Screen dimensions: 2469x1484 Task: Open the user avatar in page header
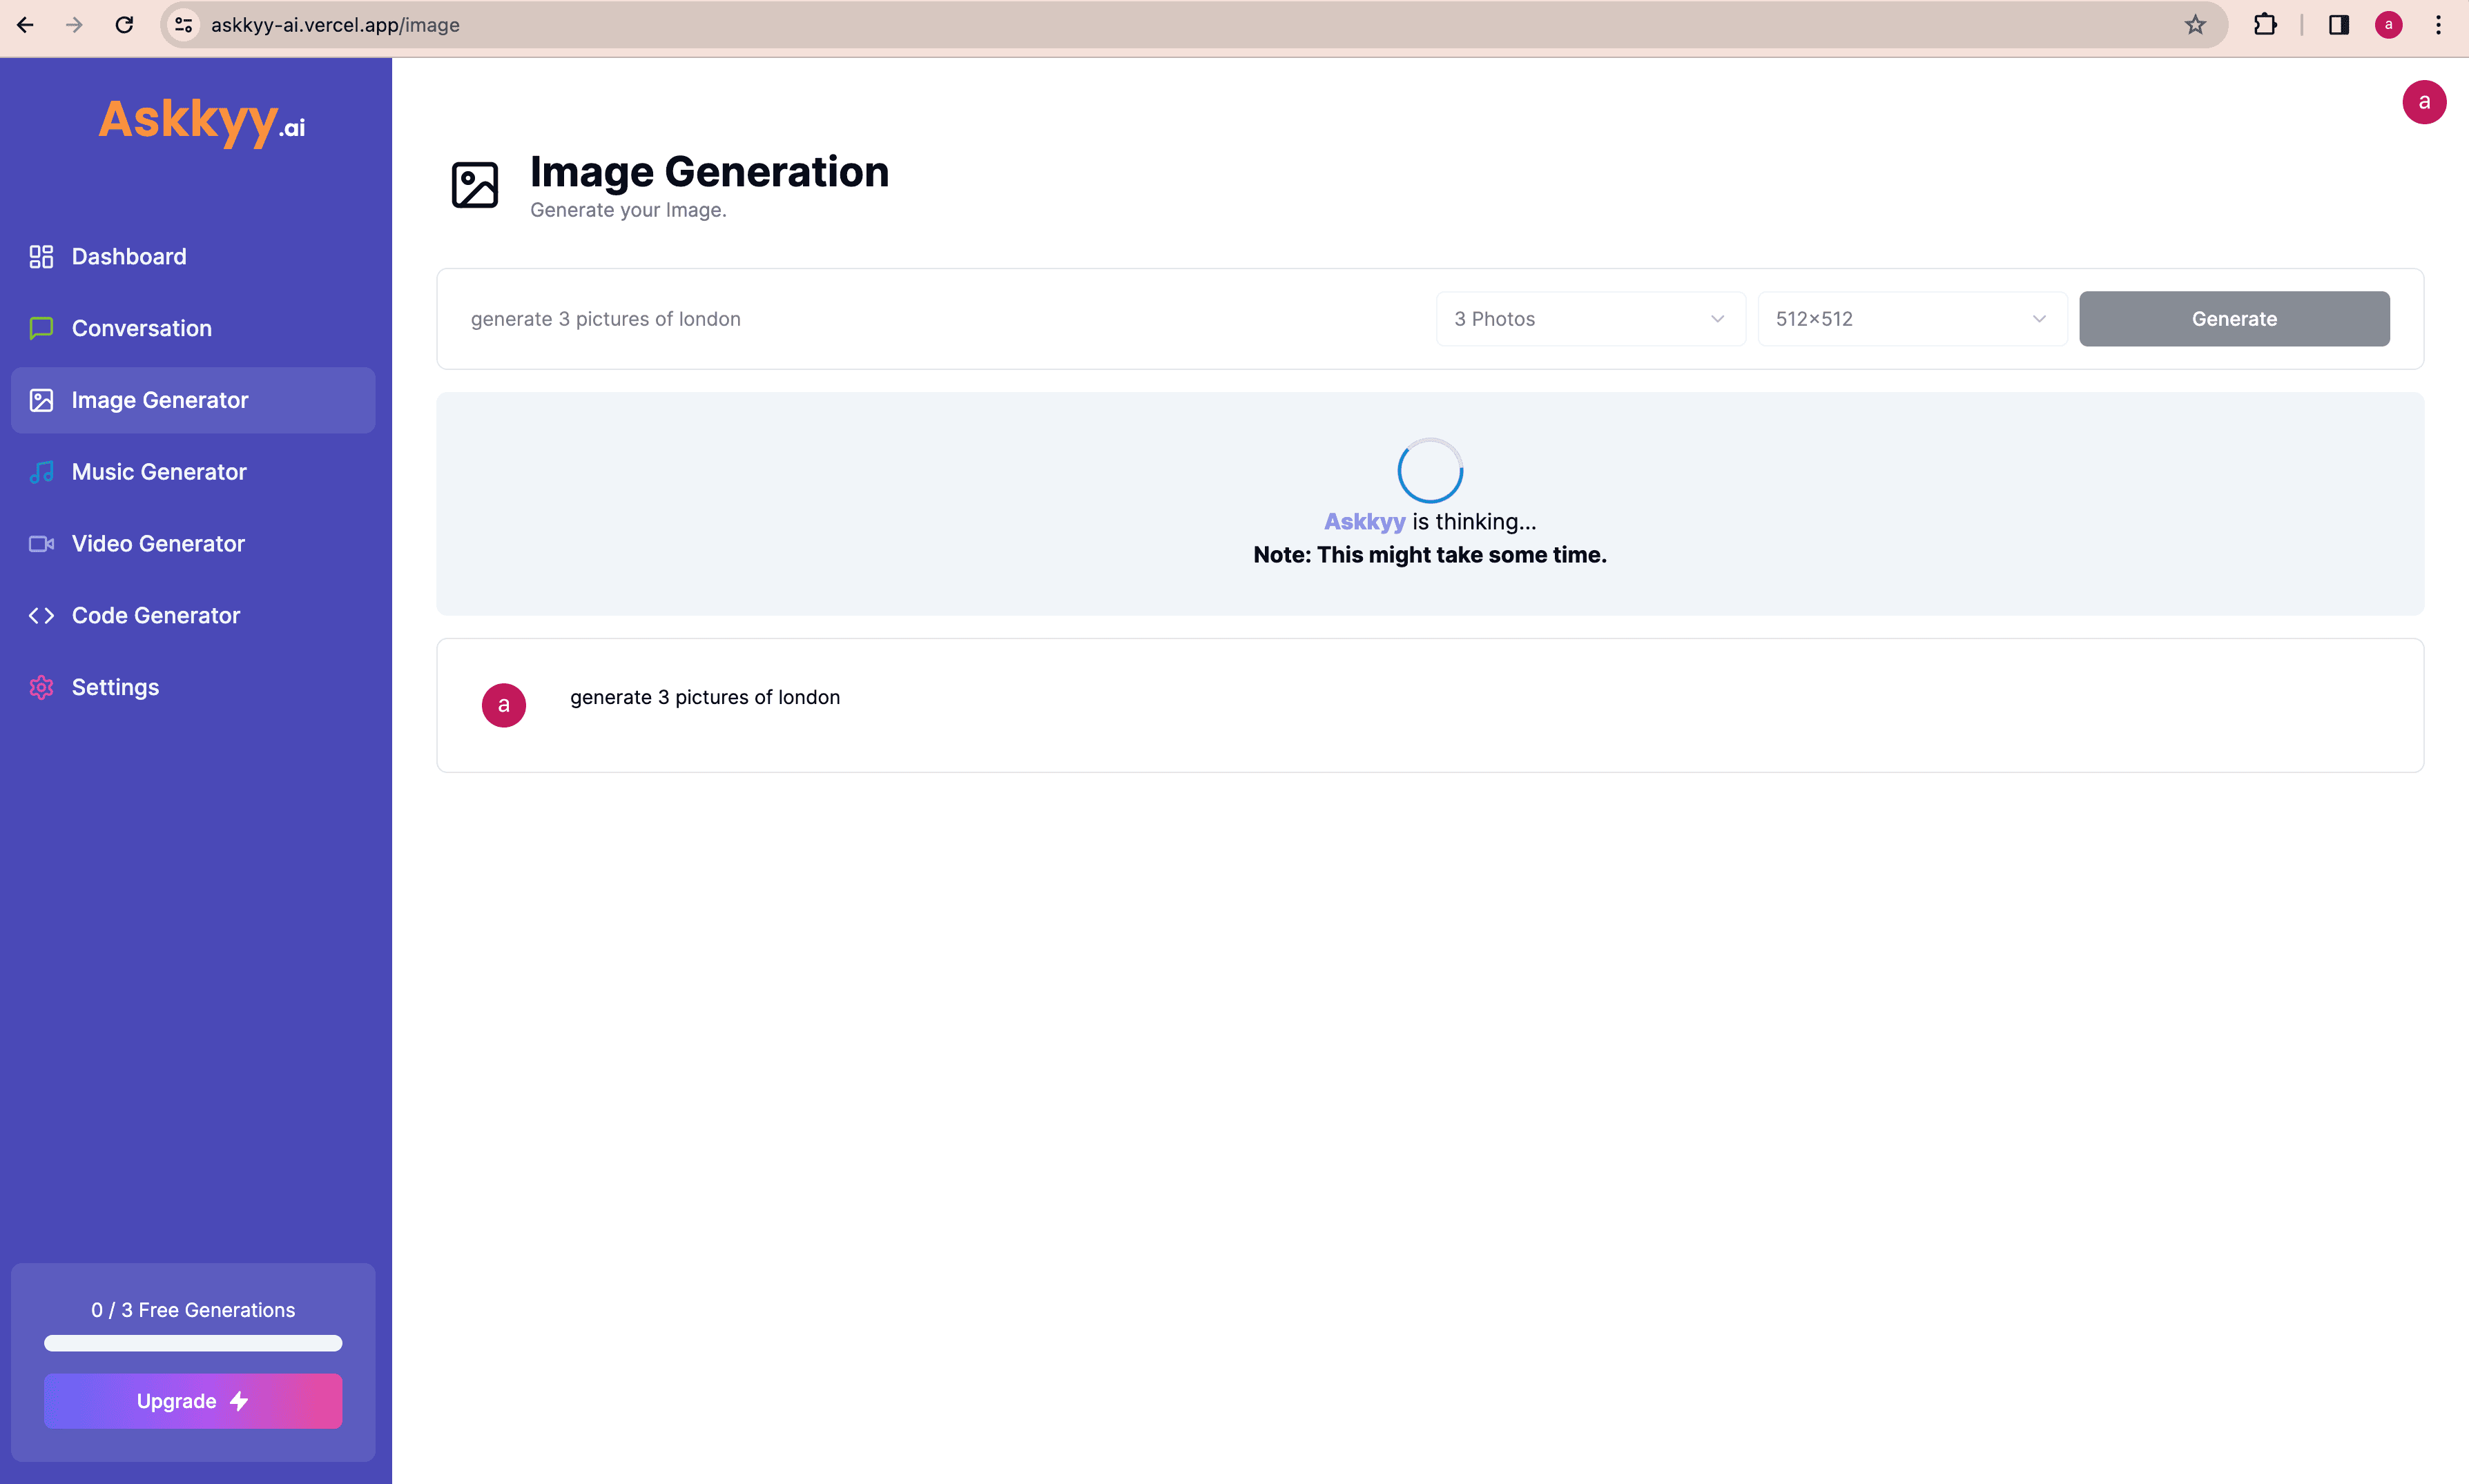coord(2423,102)
